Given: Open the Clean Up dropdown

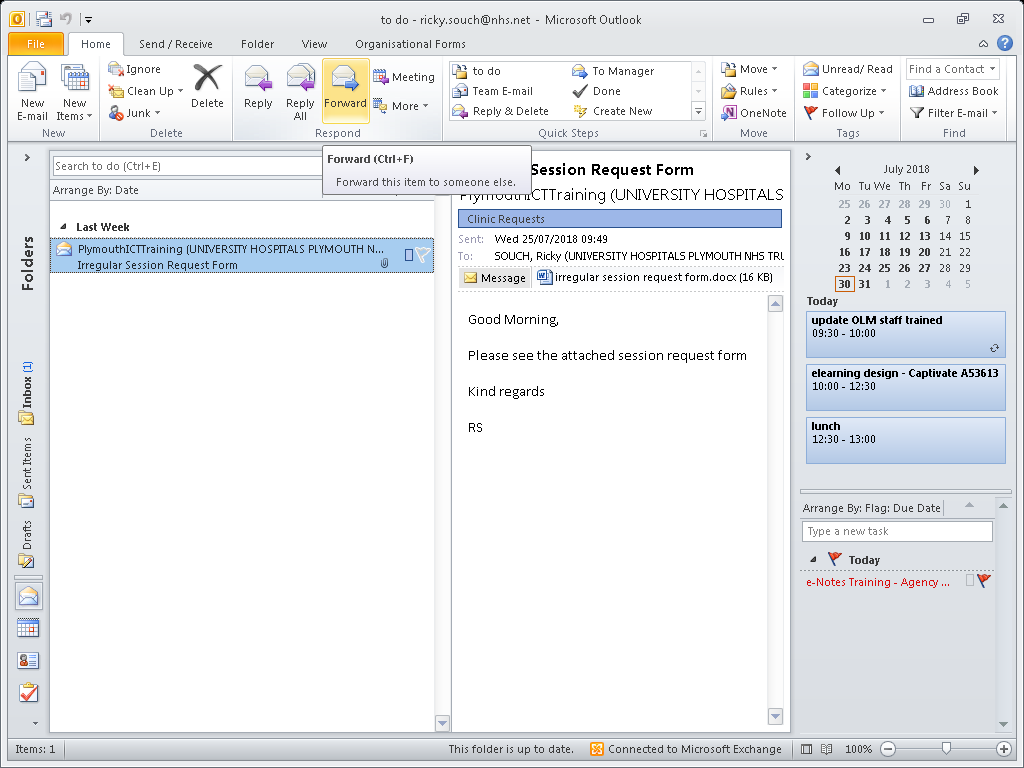Looking at the screenshot, I should coord(146,91).
